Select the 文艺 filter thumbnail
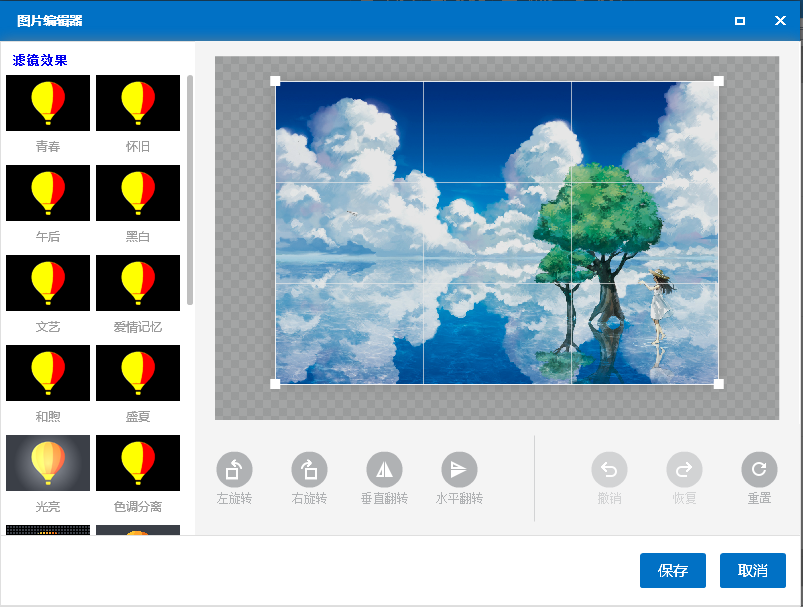Viewport: 803px width, 607px height. coord(48,283)
